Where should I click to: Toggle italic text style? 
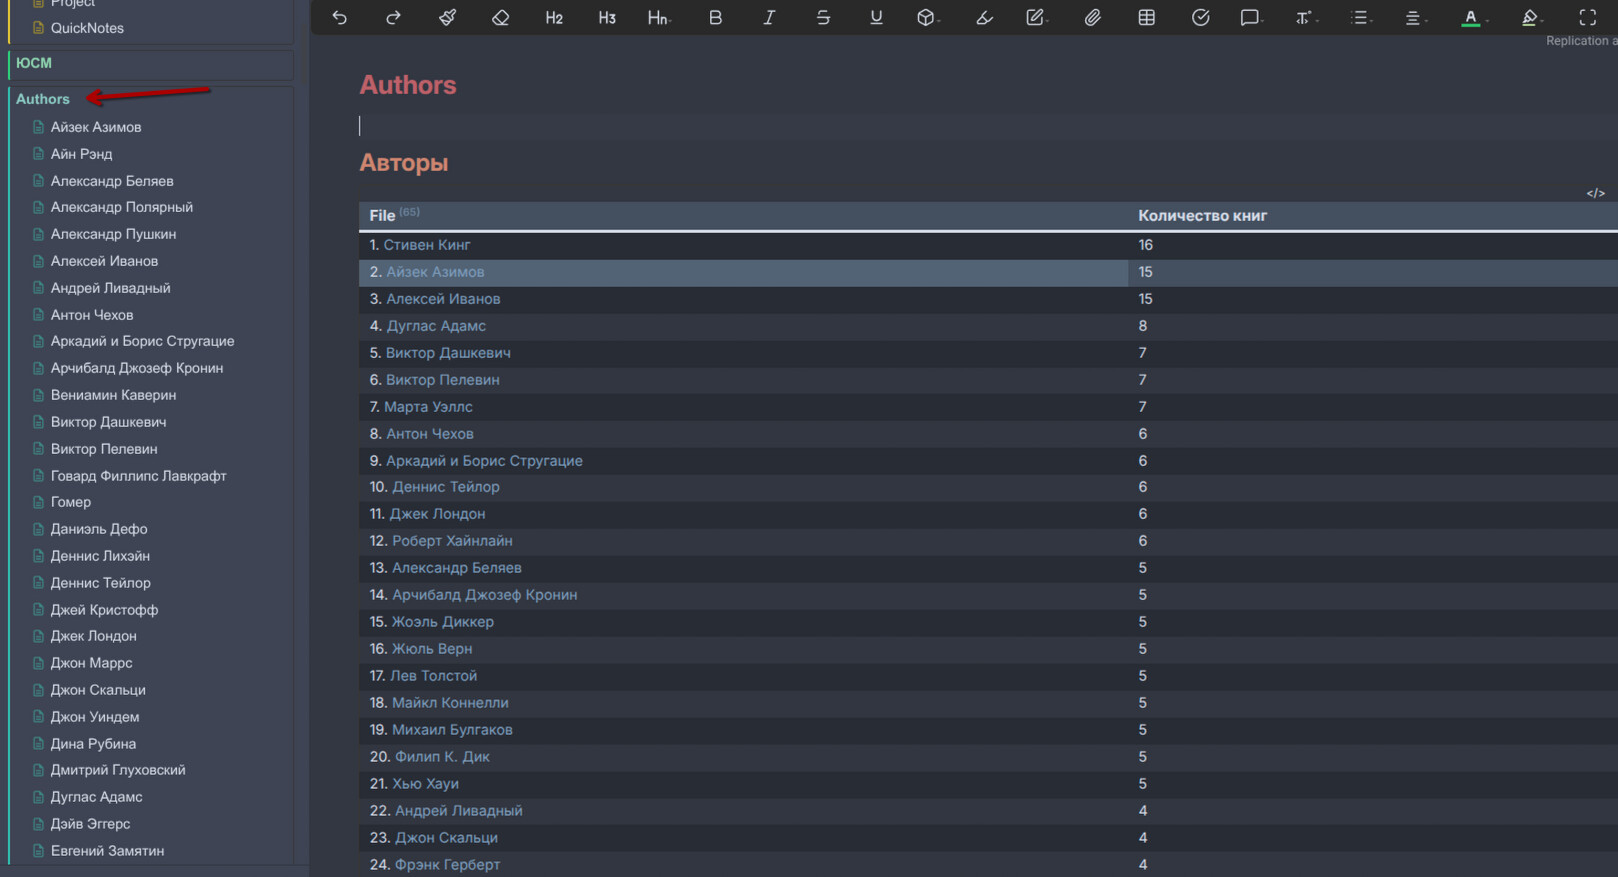(x=769, y=17)
